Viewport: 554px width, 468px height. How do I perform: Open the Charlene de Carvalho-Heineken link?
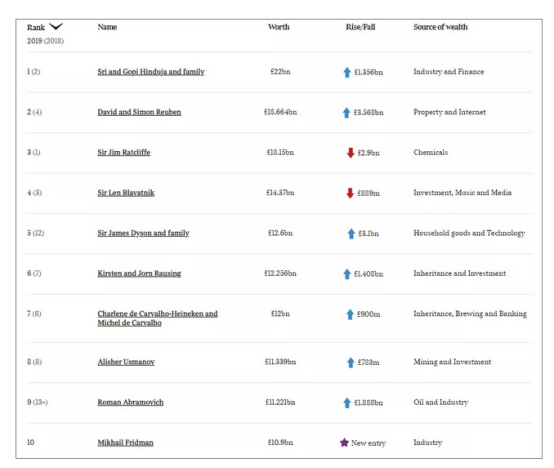point(157,318)
